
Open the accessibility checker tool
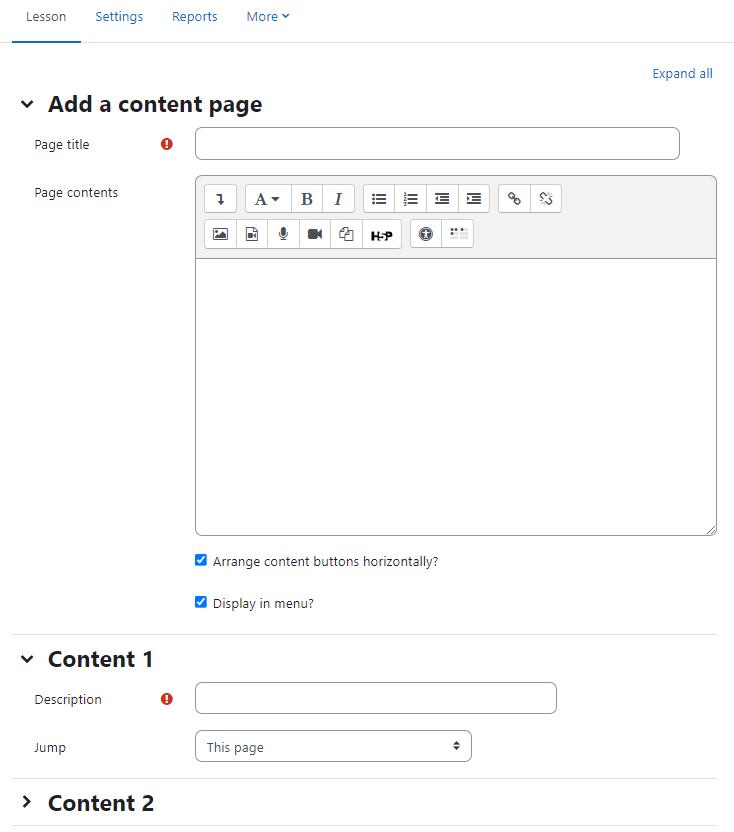coord(426,234)
